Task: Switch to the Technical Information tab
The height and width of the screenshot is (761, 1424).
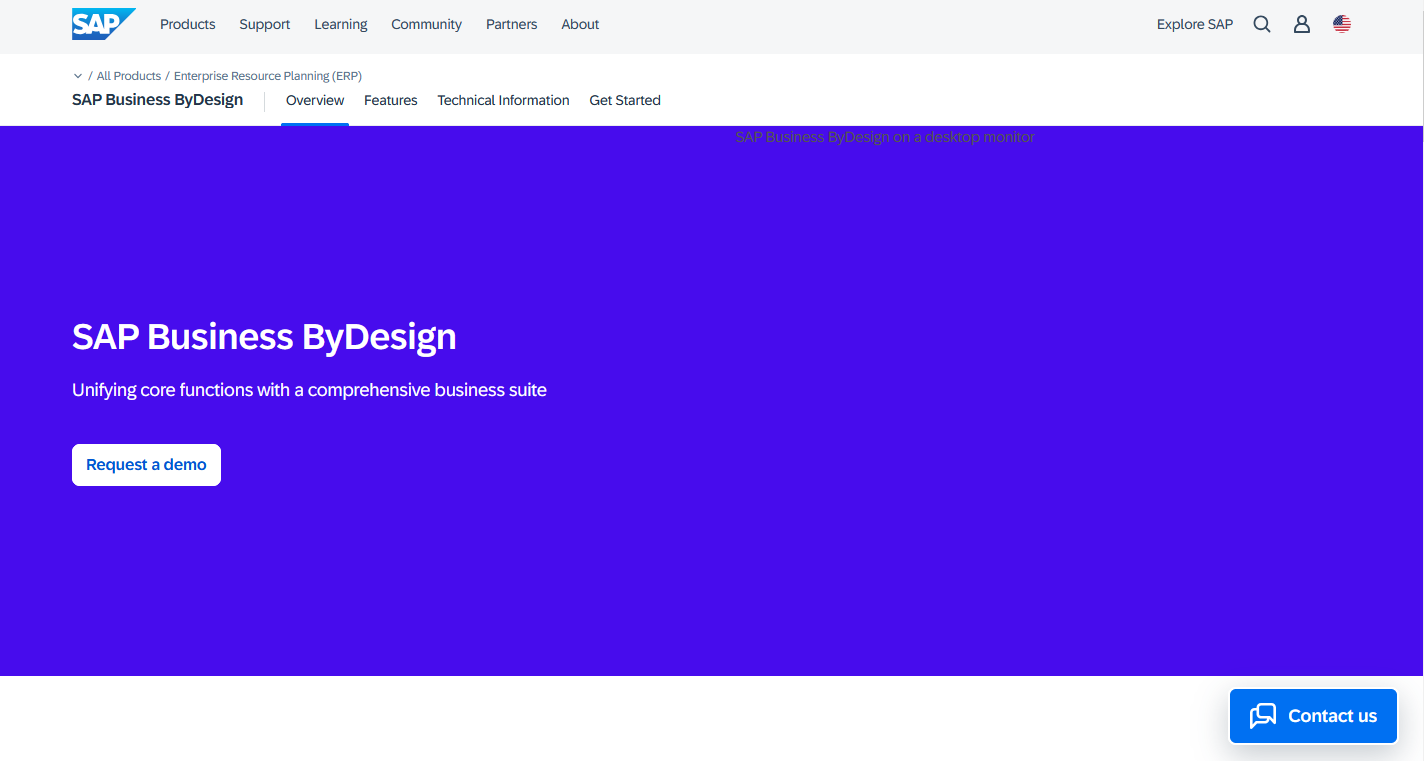Action: coord(503,100)
